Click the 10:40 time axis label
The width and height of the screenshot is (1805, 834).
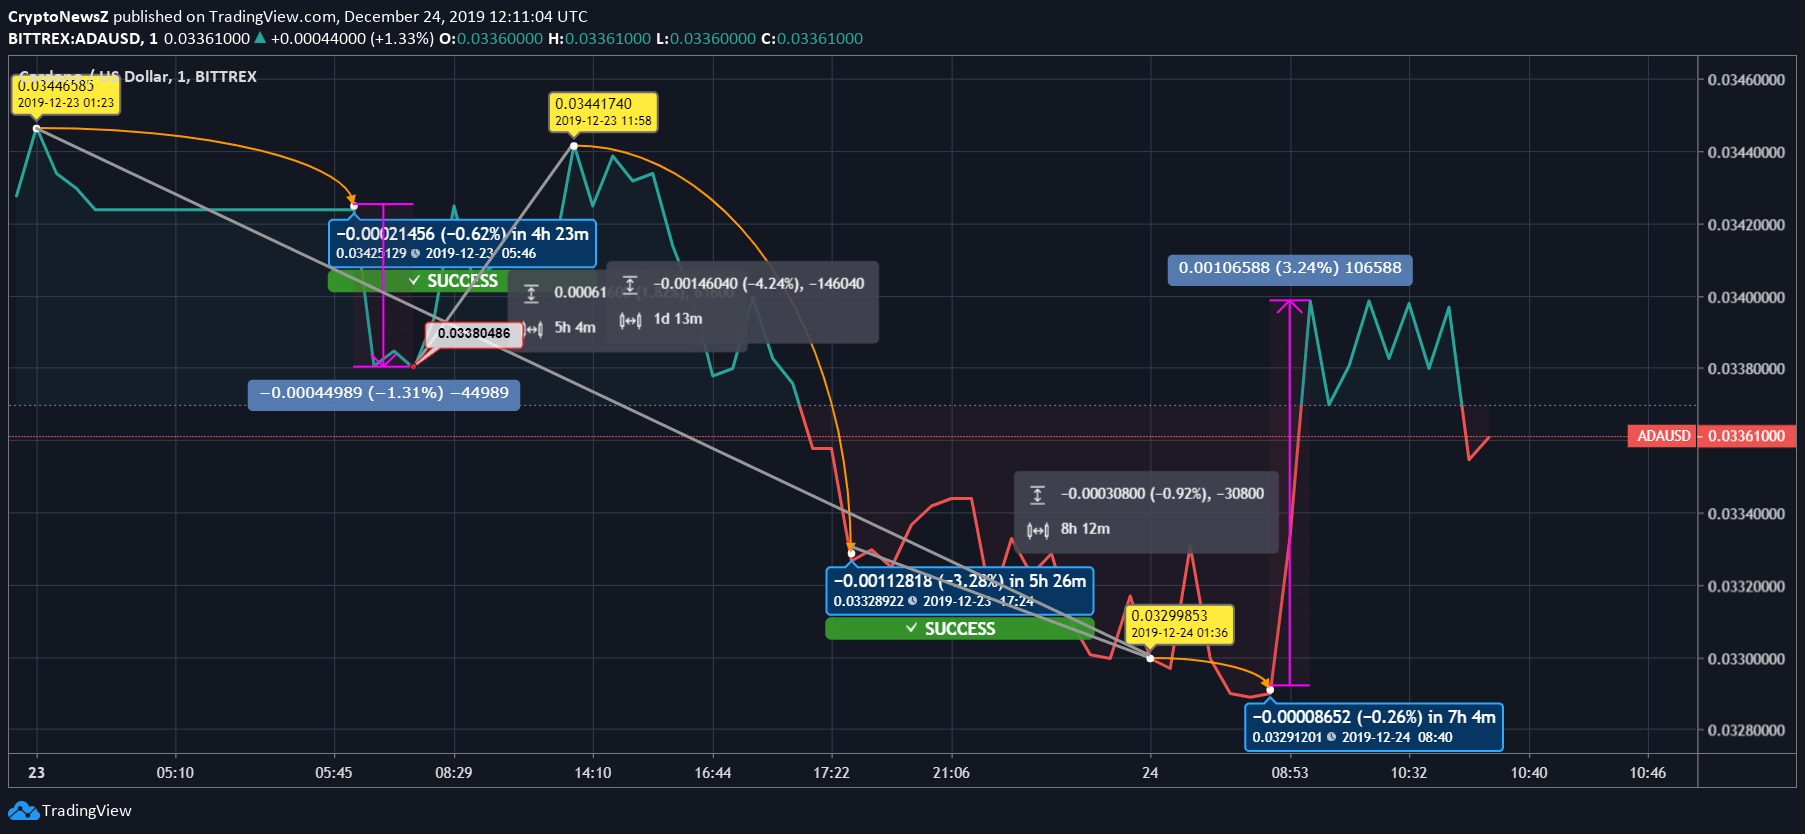tap(1529, 773)
